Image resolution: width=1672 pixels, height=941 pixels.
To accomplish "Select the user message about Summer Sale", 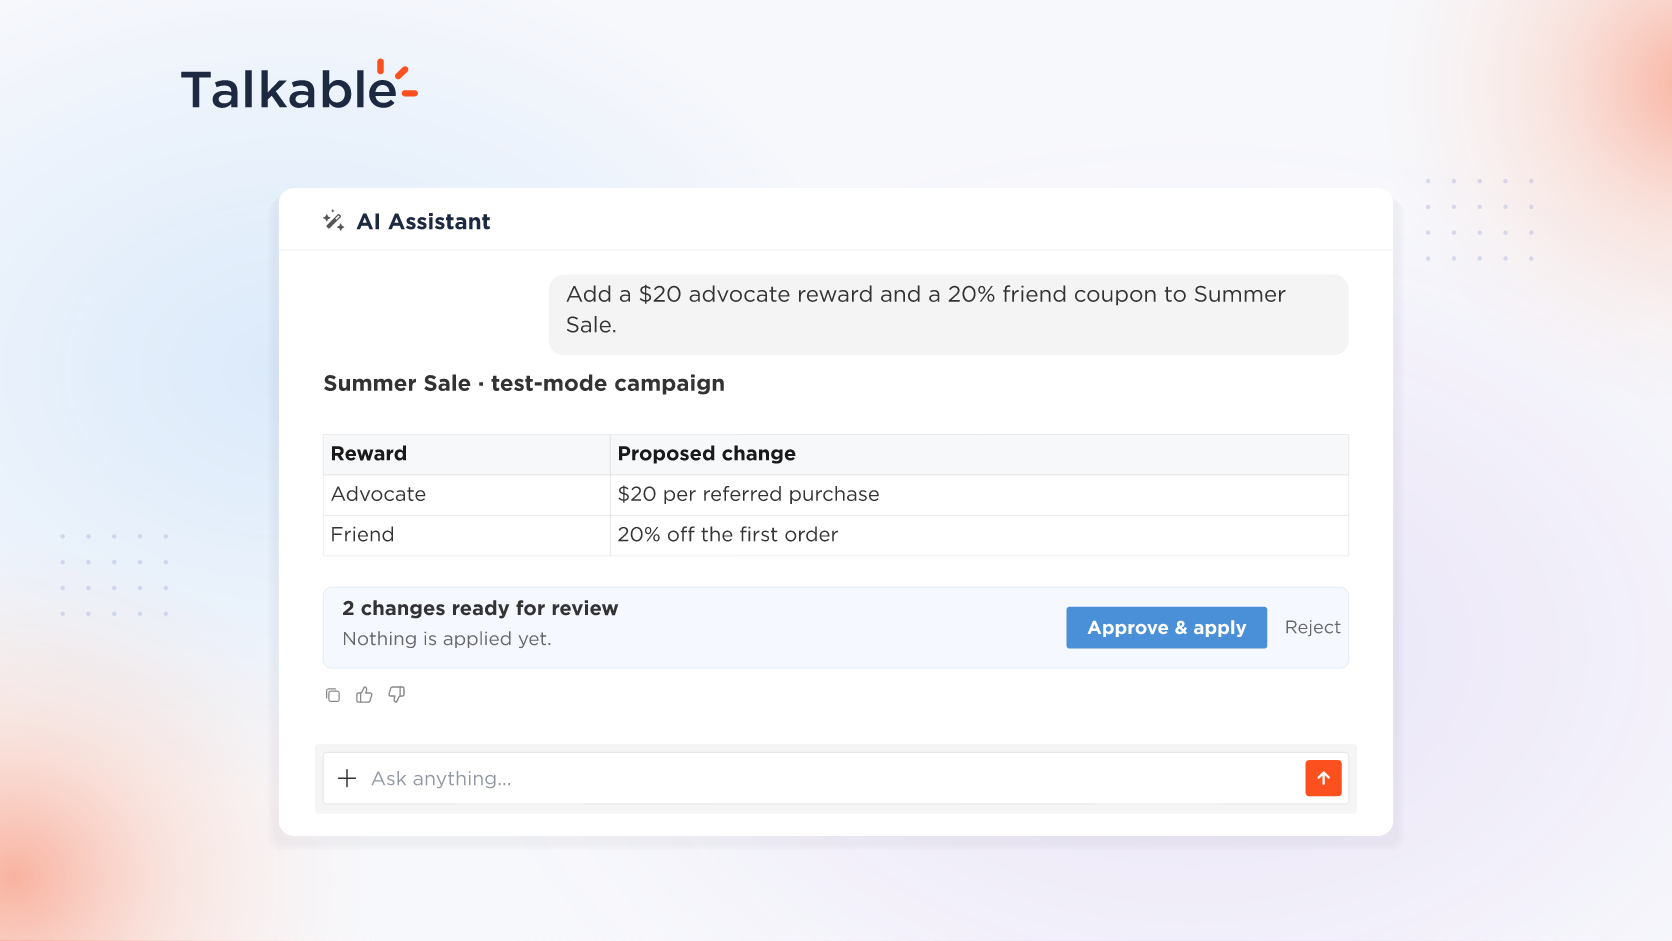I will point(948,314).
